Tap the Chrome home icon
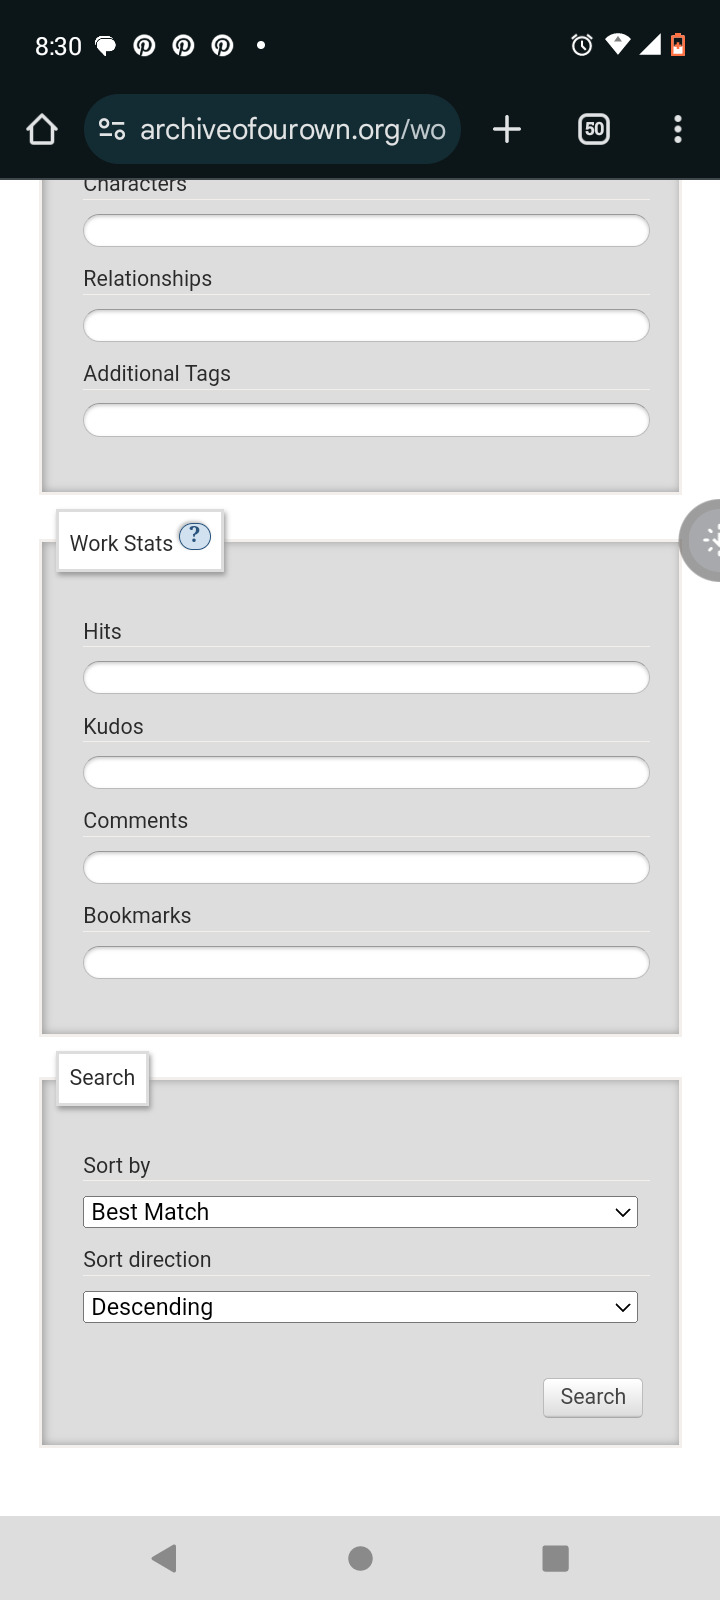720x1600 pixels. [42, 129]
